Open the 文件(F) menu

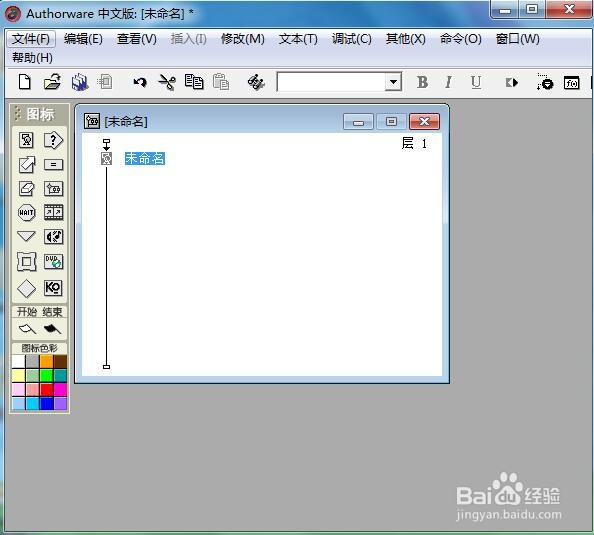coord(31,39)
